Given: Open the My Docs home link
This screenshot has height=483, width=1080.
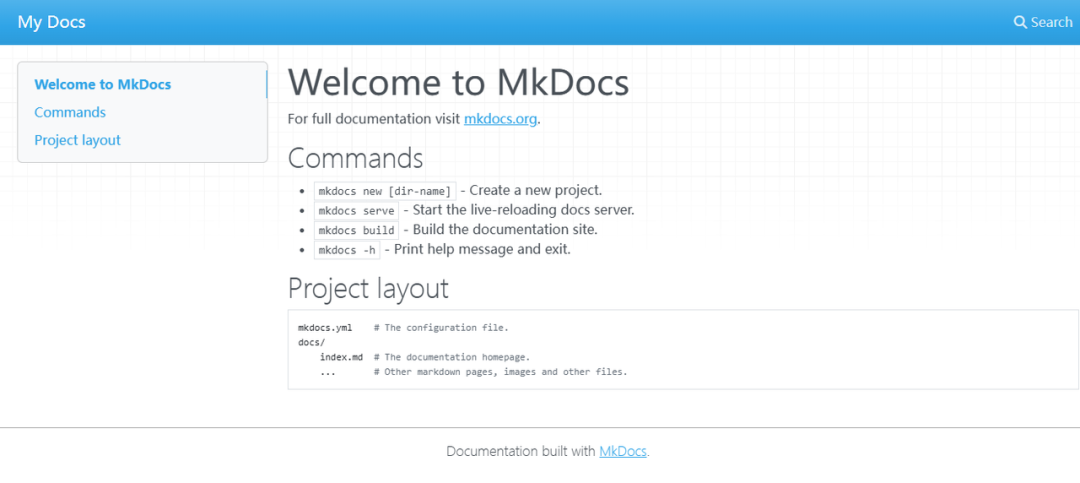Looking at the screenshot, I should pos(52,22).
